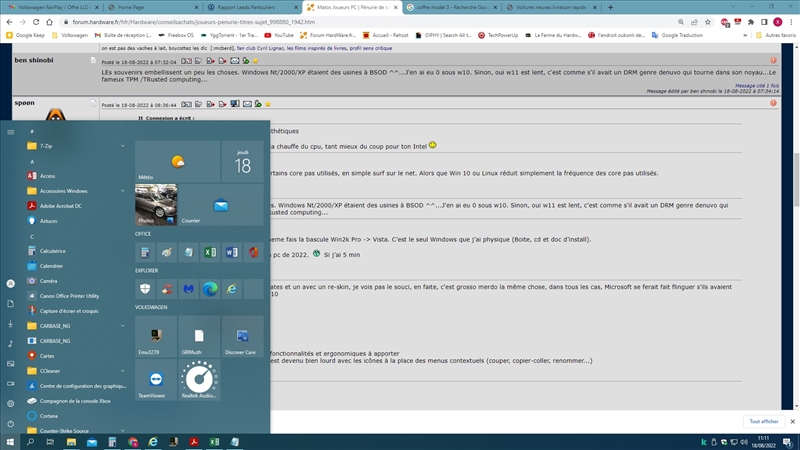Open the TechPowerUp bookmark

coord(497,35)
